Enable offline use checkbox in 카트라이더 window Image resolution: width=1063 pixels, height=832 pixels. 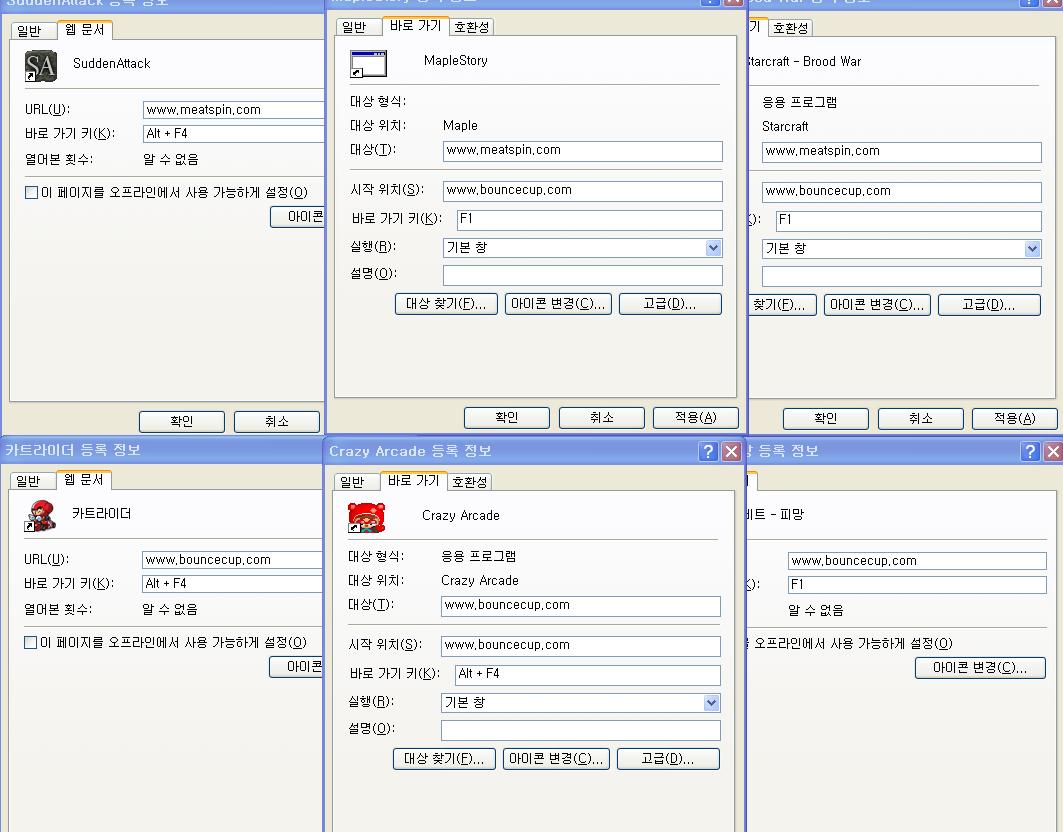point(31,642)
